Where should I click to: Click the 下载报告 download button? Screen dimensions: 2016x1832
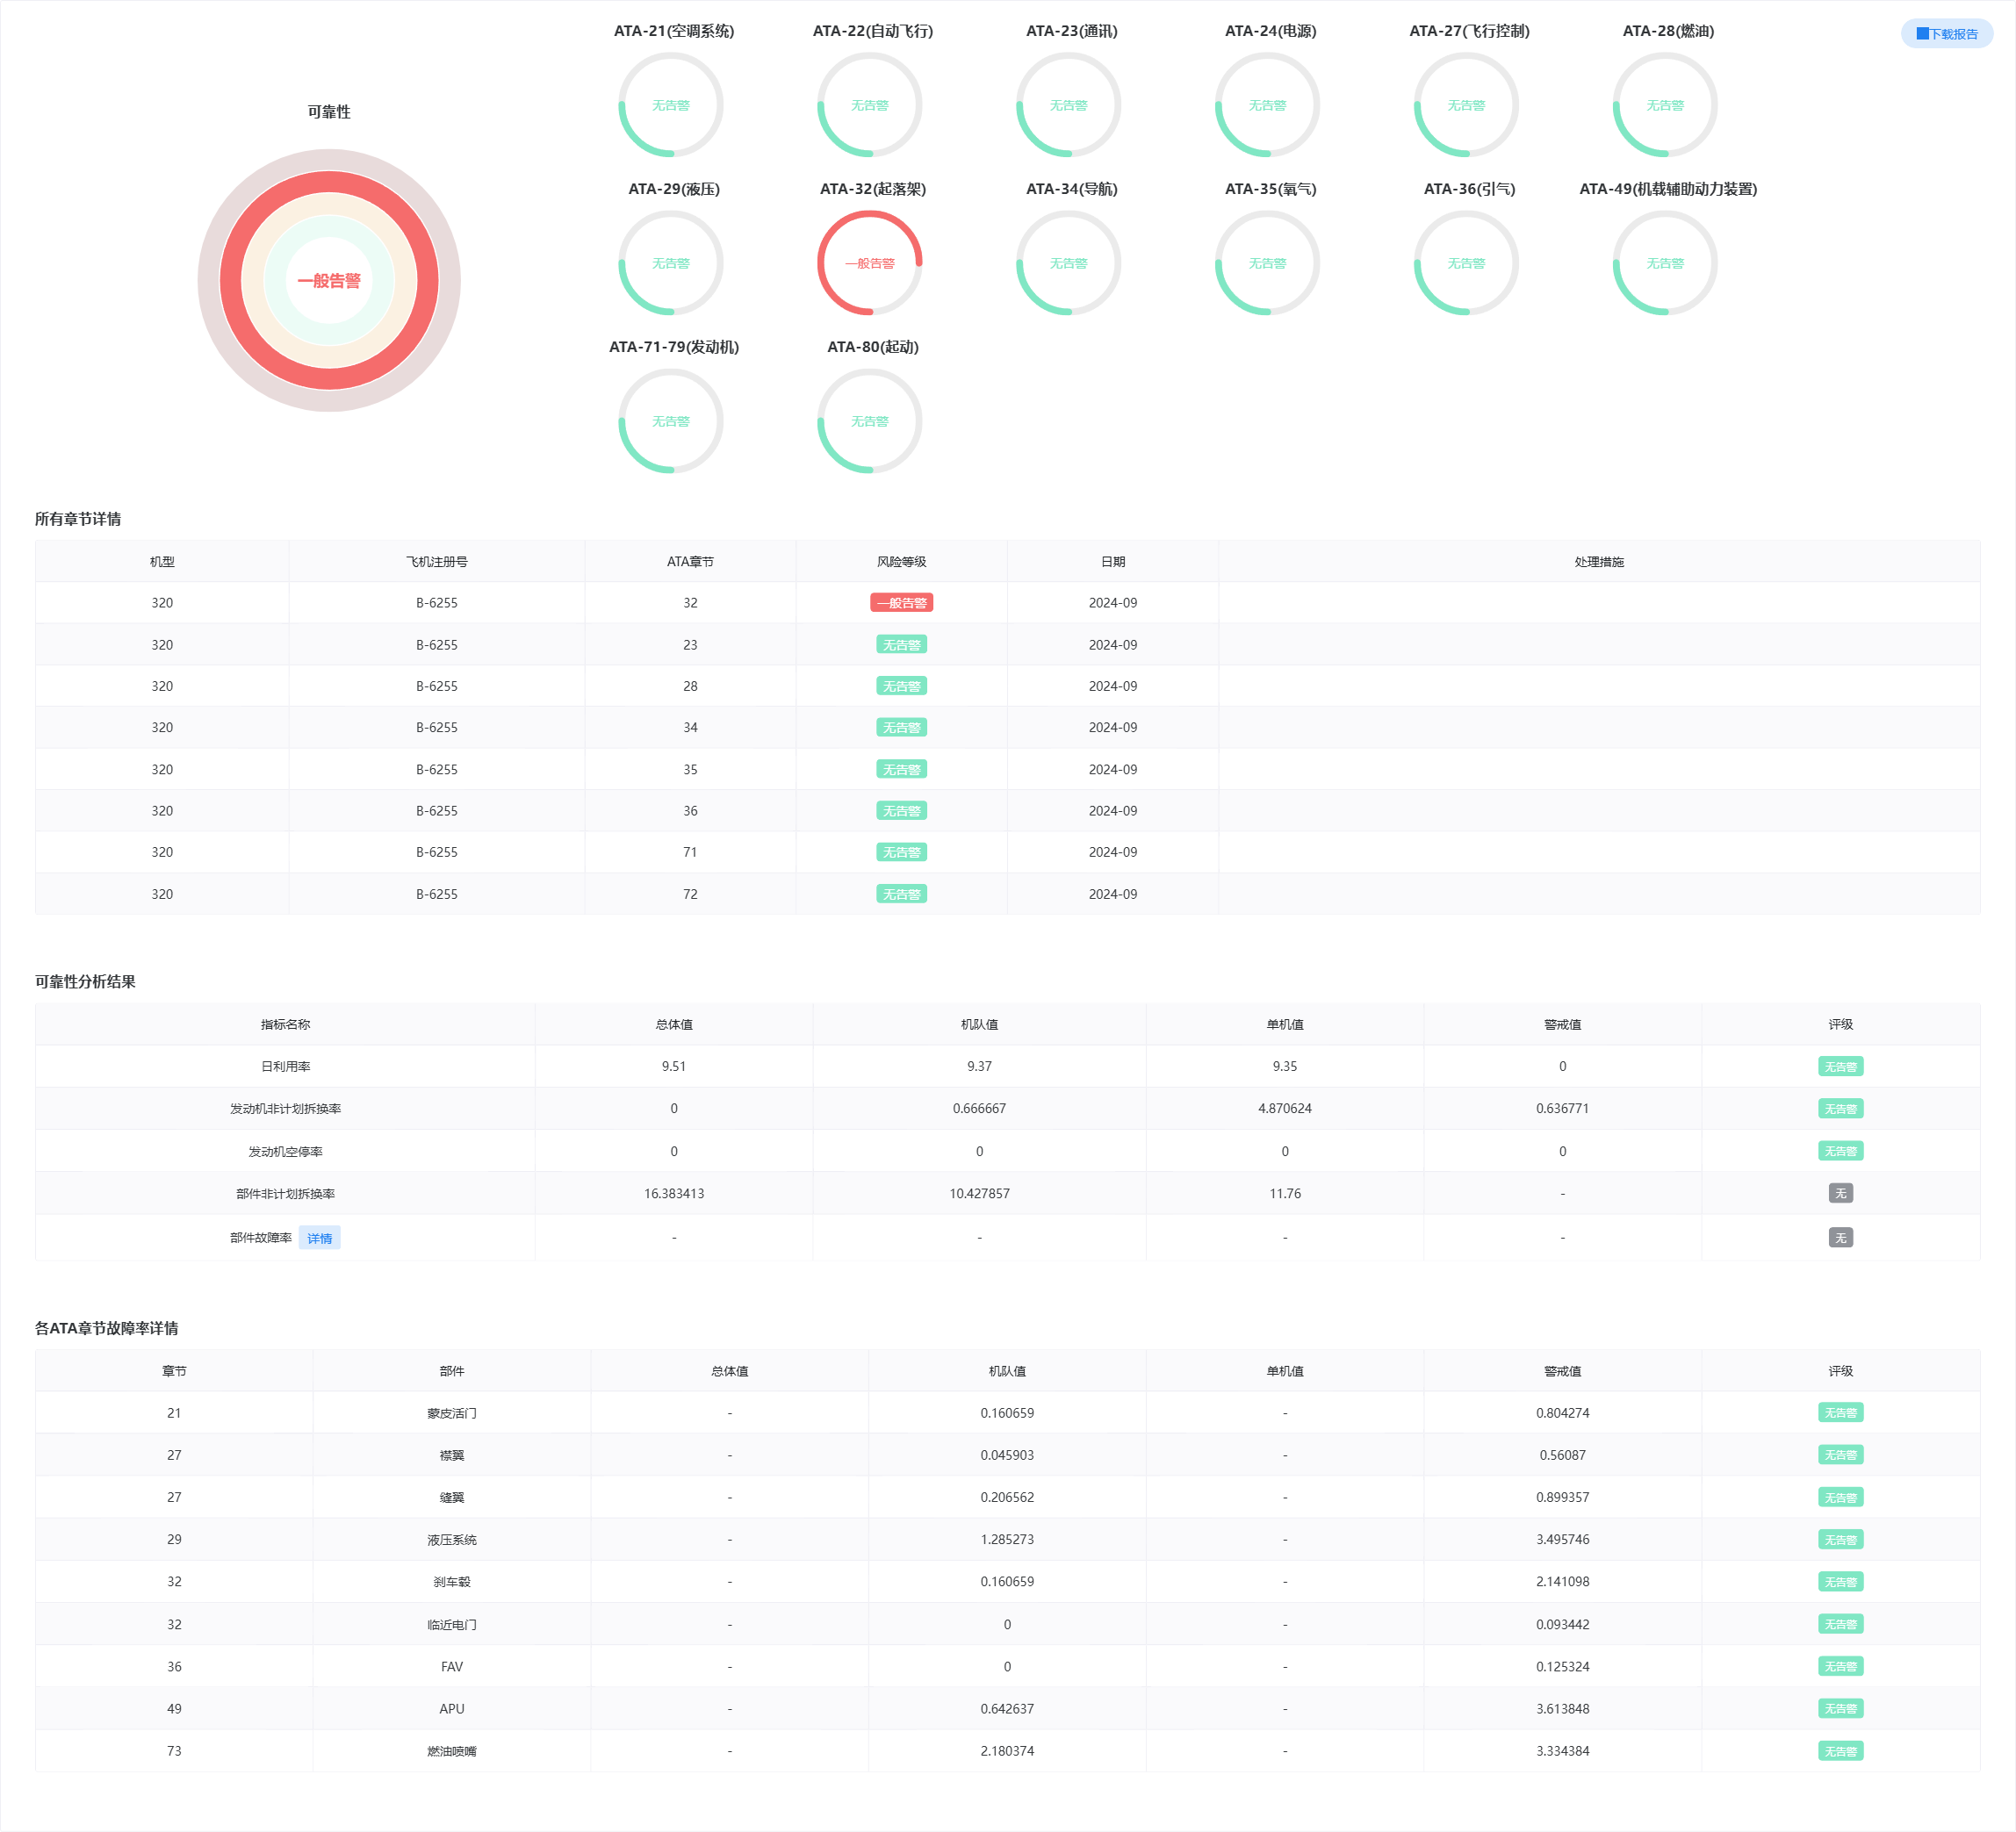click(x=1946, y=34)
